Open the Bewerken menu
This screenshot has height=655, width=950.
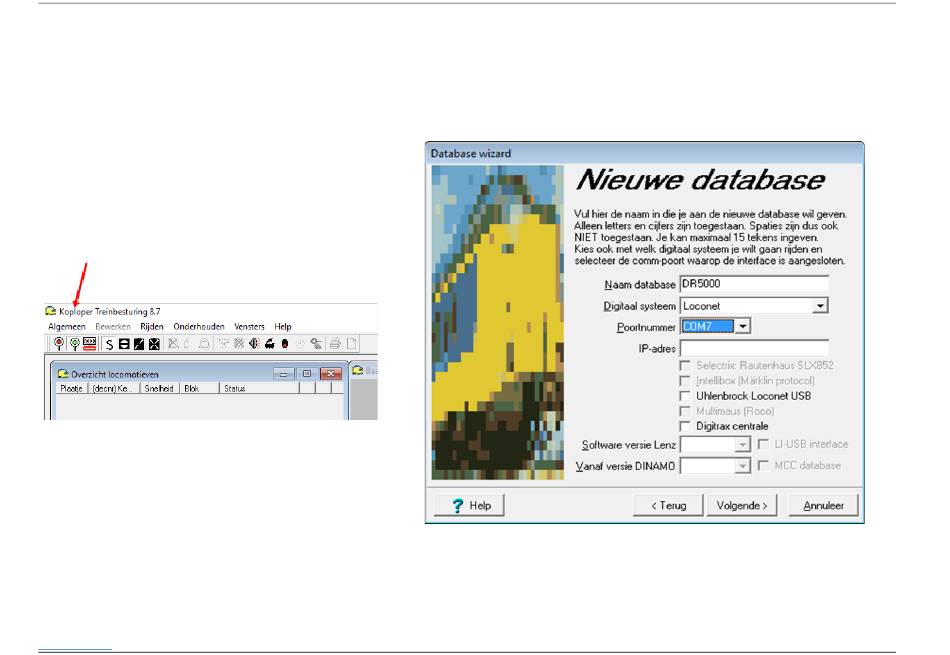(113, 327)
